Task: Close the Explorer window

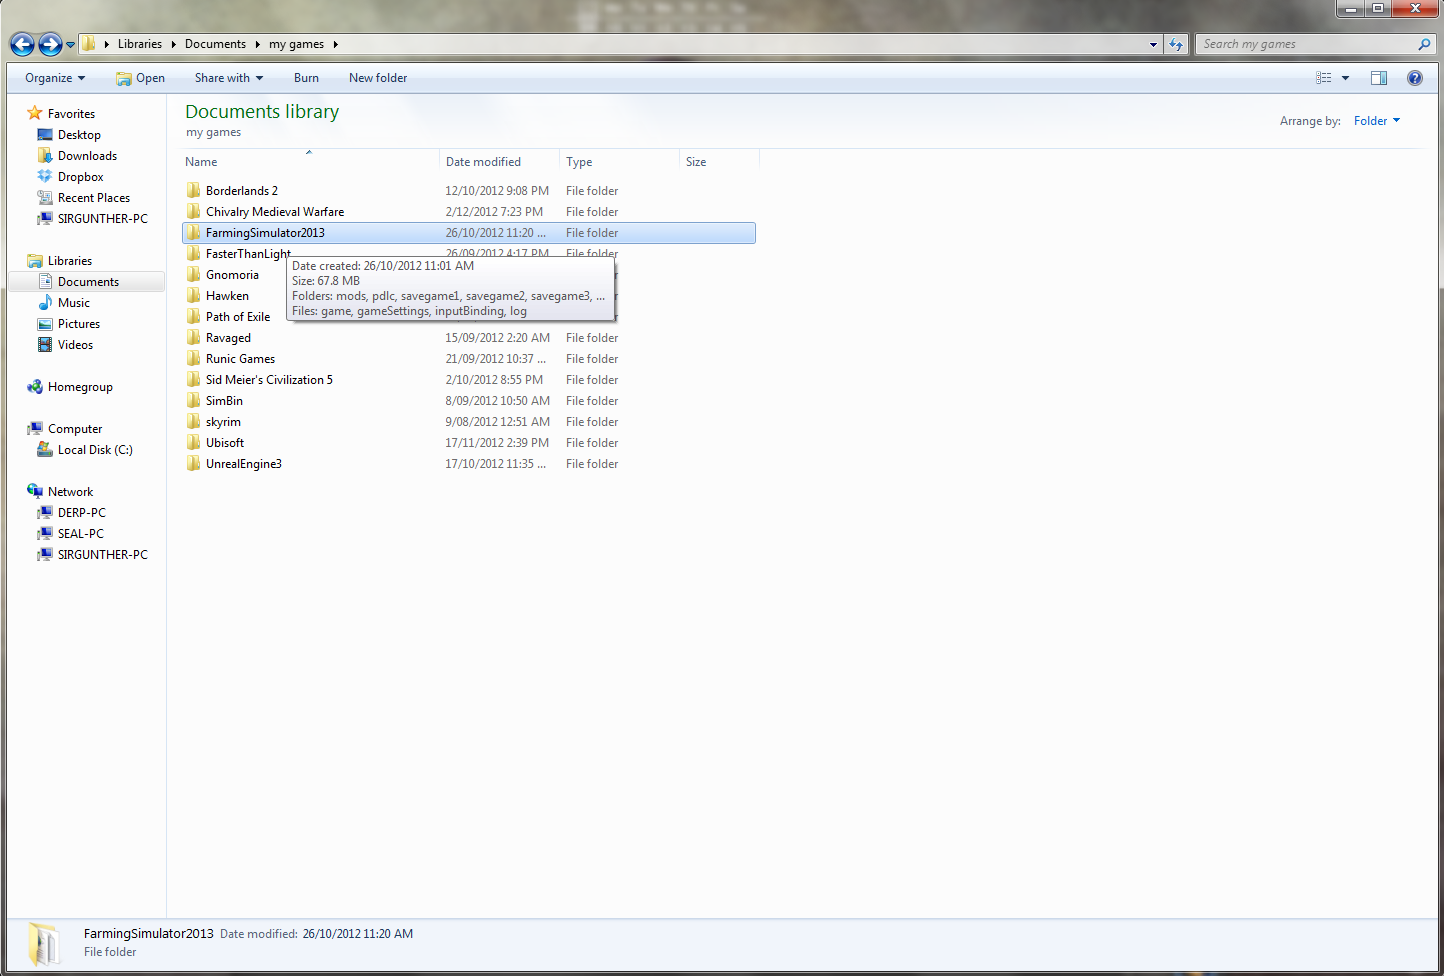Action: pyautogui.click(x=1415, y=8)
